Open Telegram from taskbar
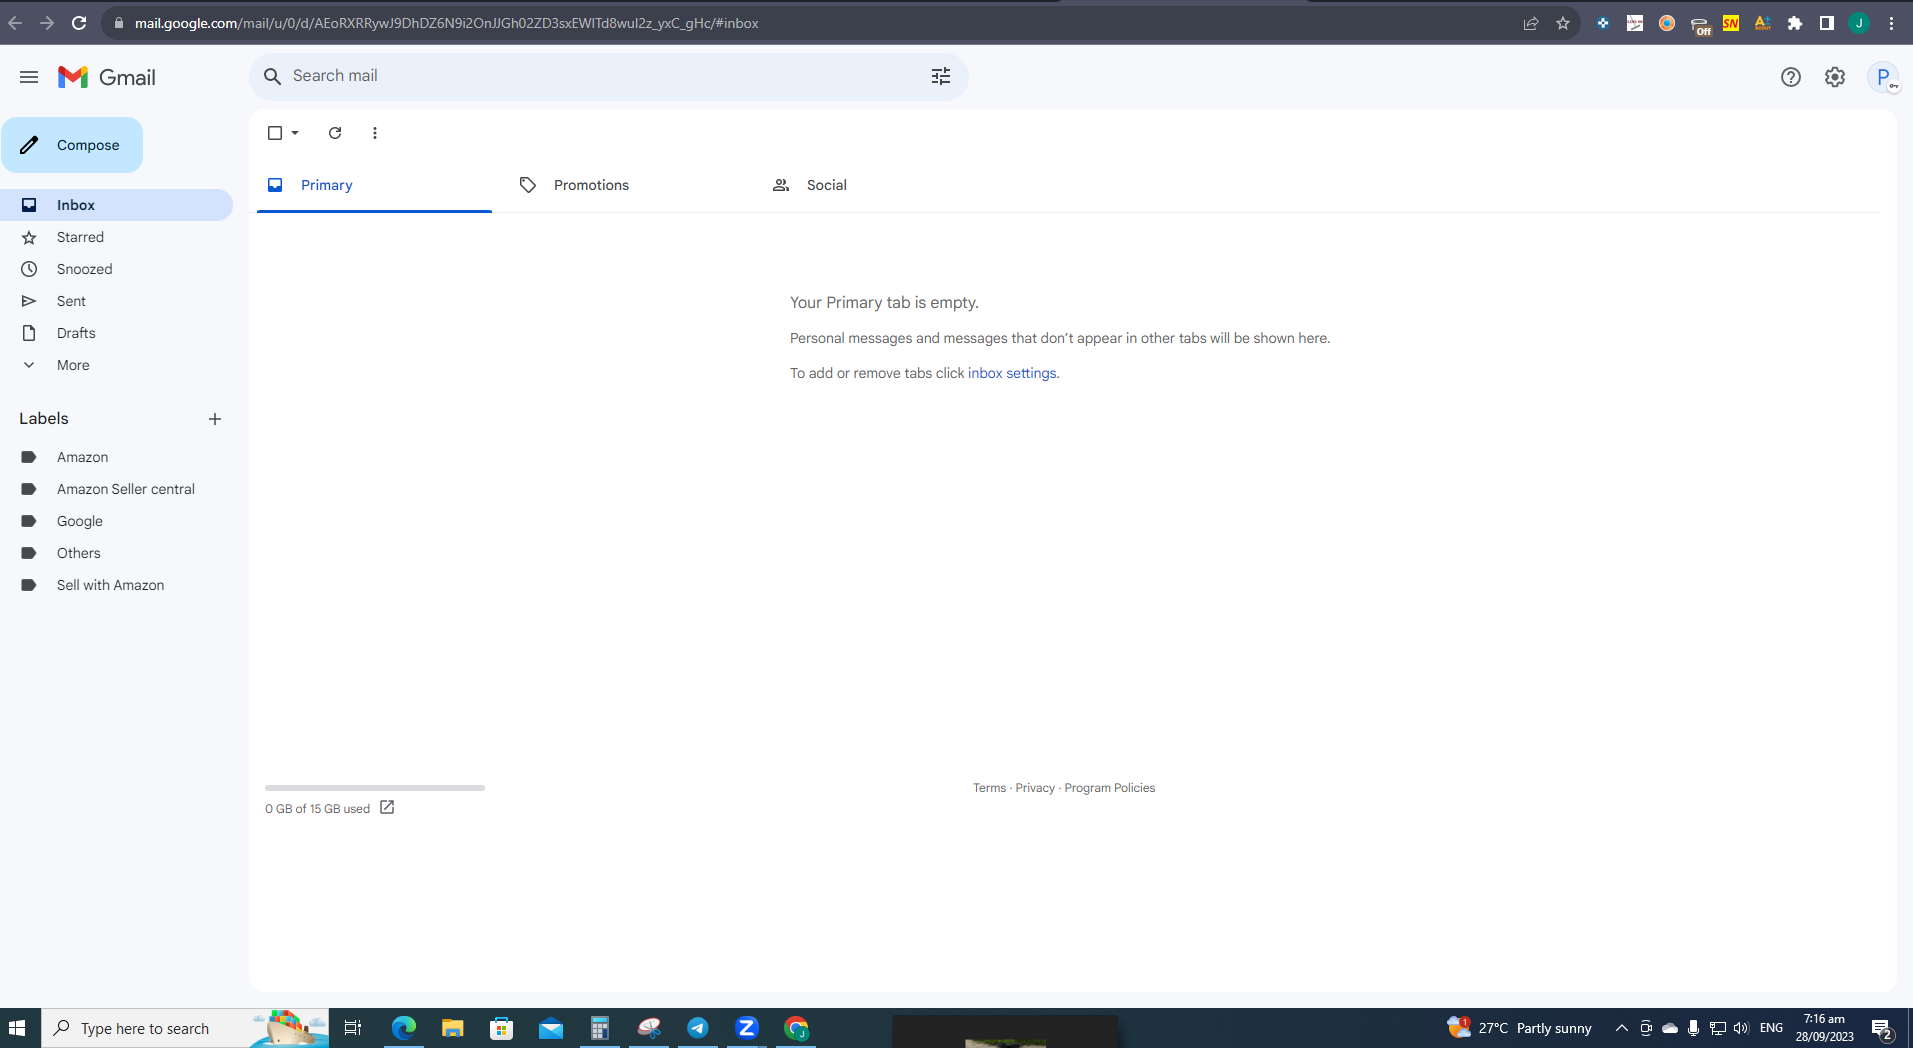The image size is (1913, 1048). 698,1028
